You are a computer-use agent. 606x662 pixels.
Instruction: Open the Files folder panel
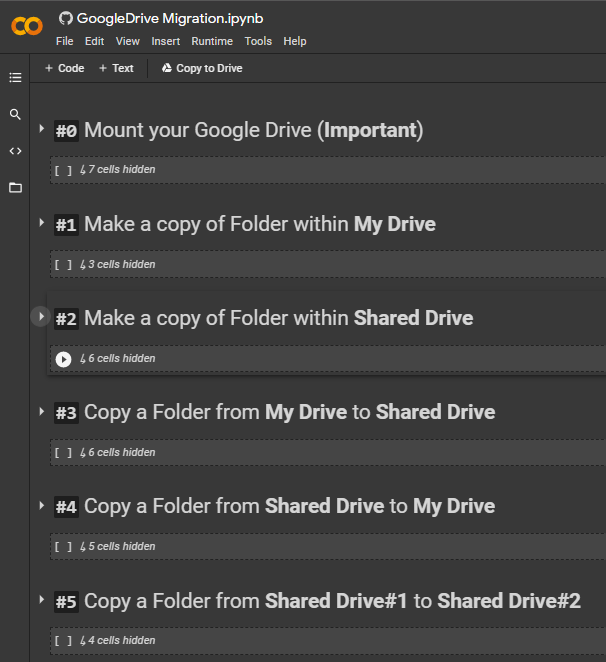click(15, 187)
